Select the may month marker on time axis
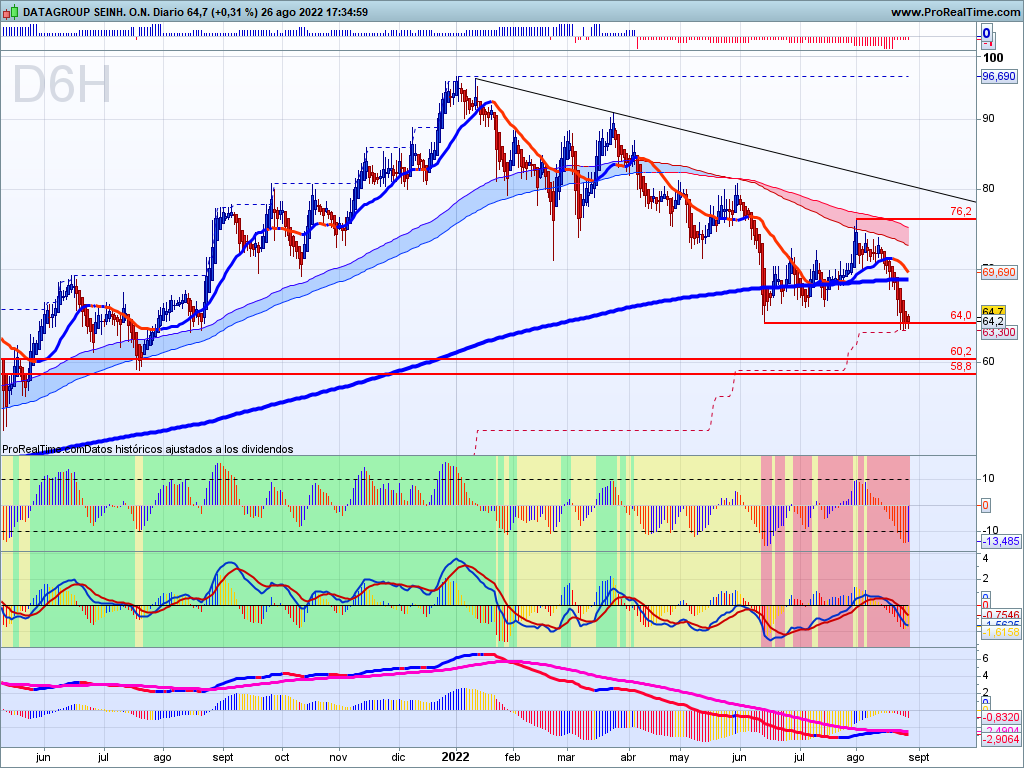 [680, 758]
